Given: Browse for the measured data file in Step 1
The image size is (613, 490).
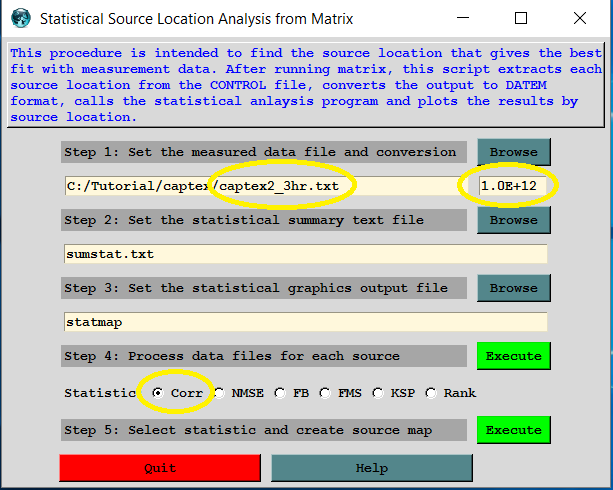Looking at the screenshot, I should click(513, 152).
